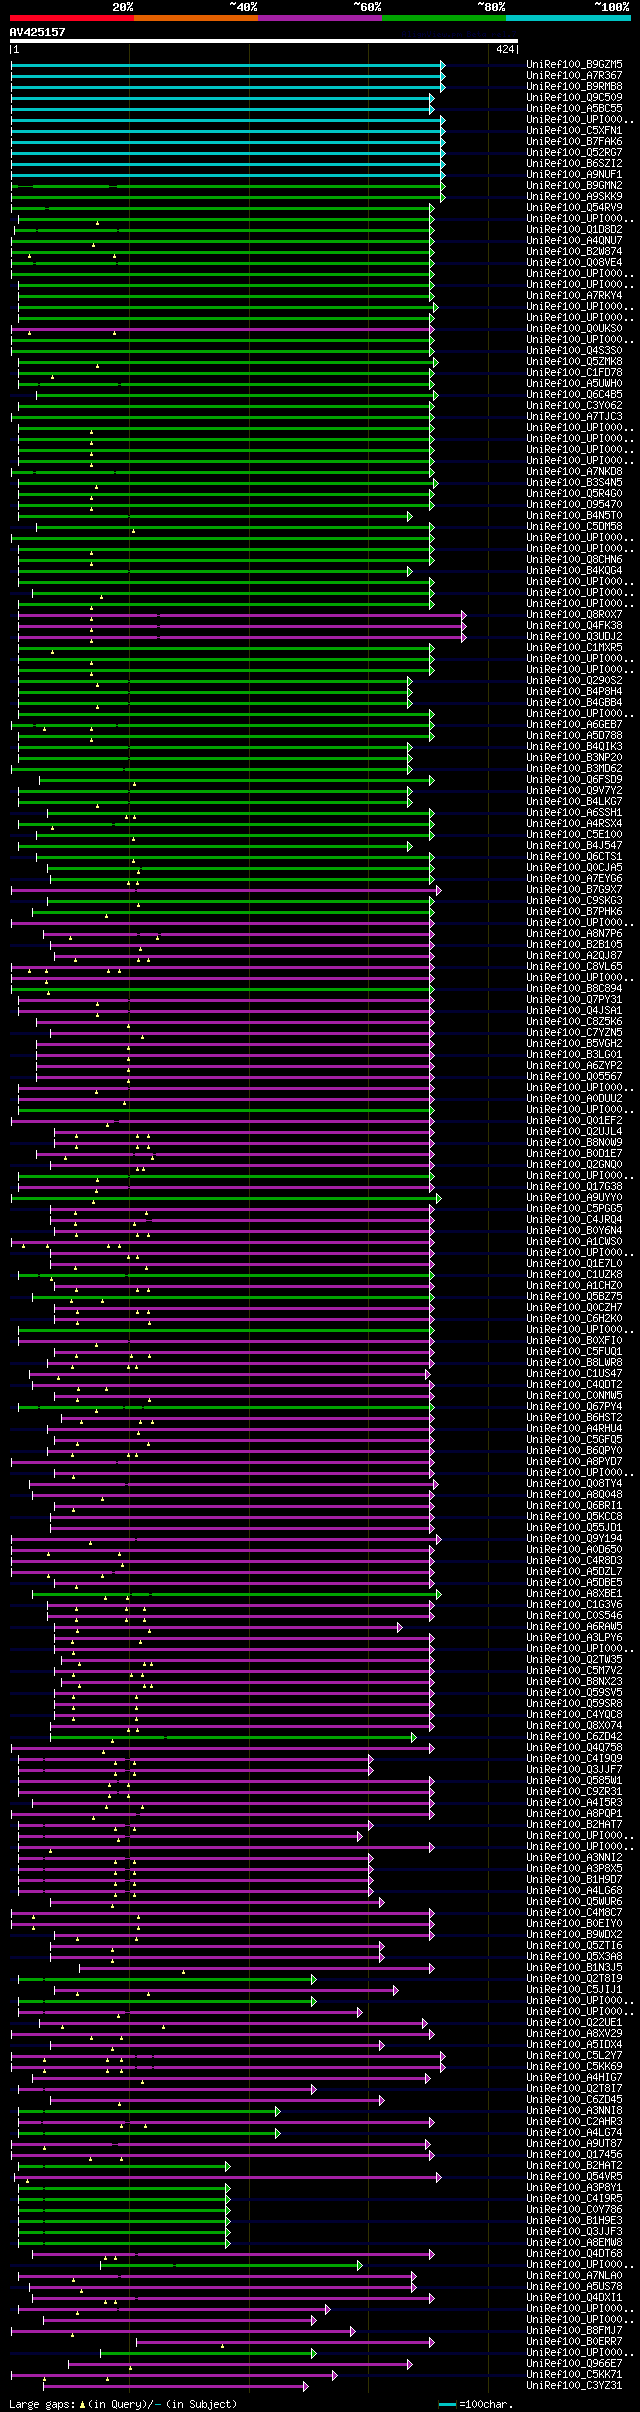Click the UniRef100_Q22UE1 label
The image size is (640, 2412).
coord(574,2023)
